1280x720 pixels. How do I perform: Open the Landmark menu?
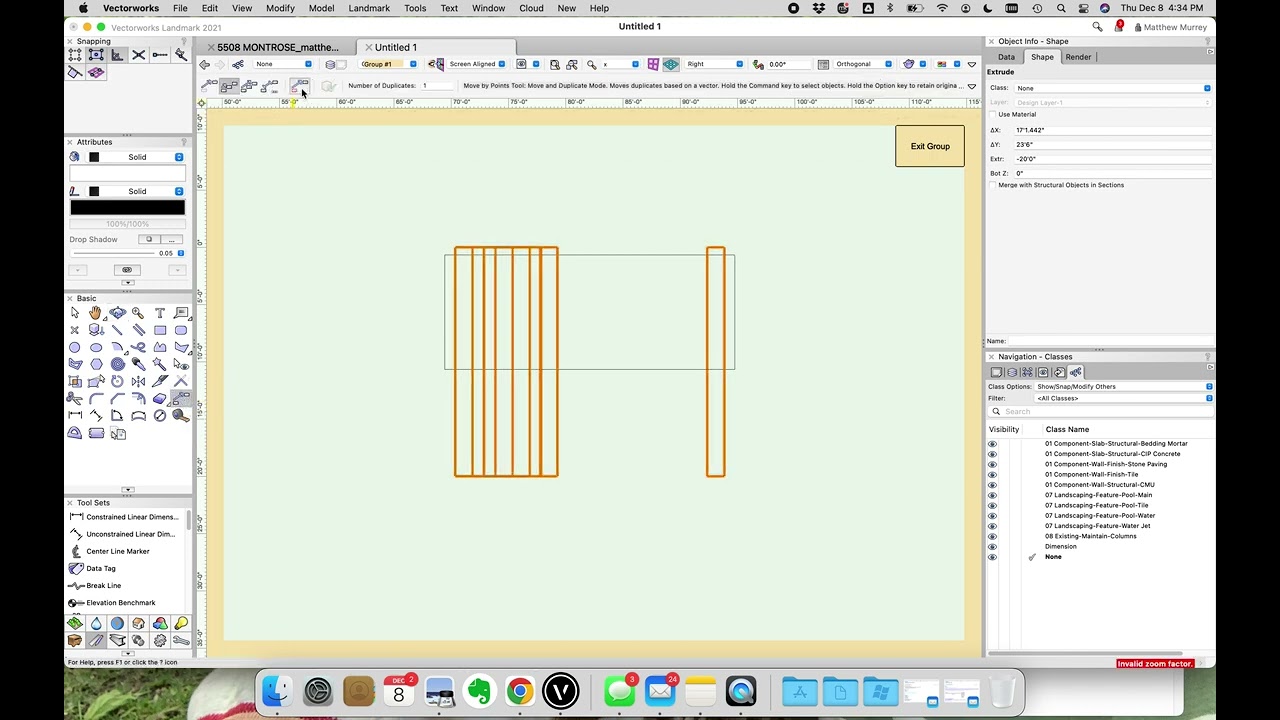click(369, 8)
